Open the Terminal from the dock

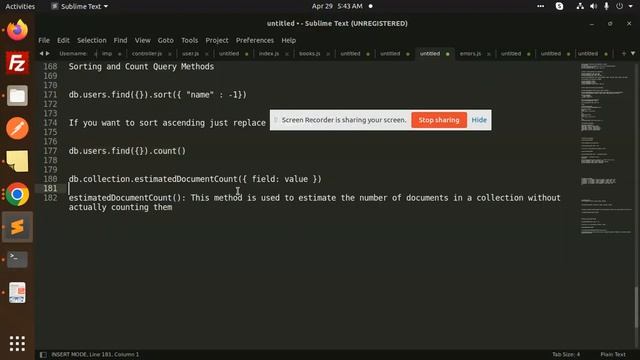click(17, 259)
